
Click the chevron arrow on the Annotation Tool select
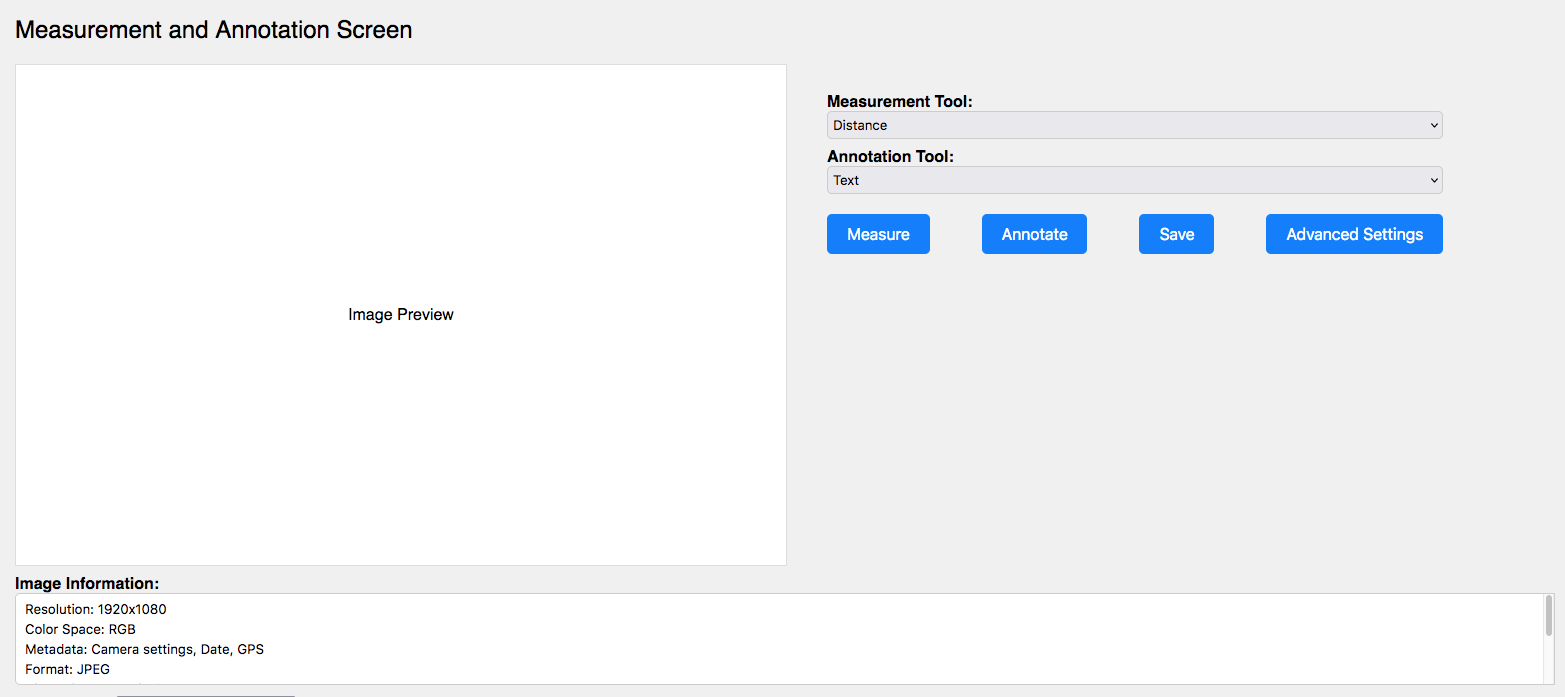1434,180
